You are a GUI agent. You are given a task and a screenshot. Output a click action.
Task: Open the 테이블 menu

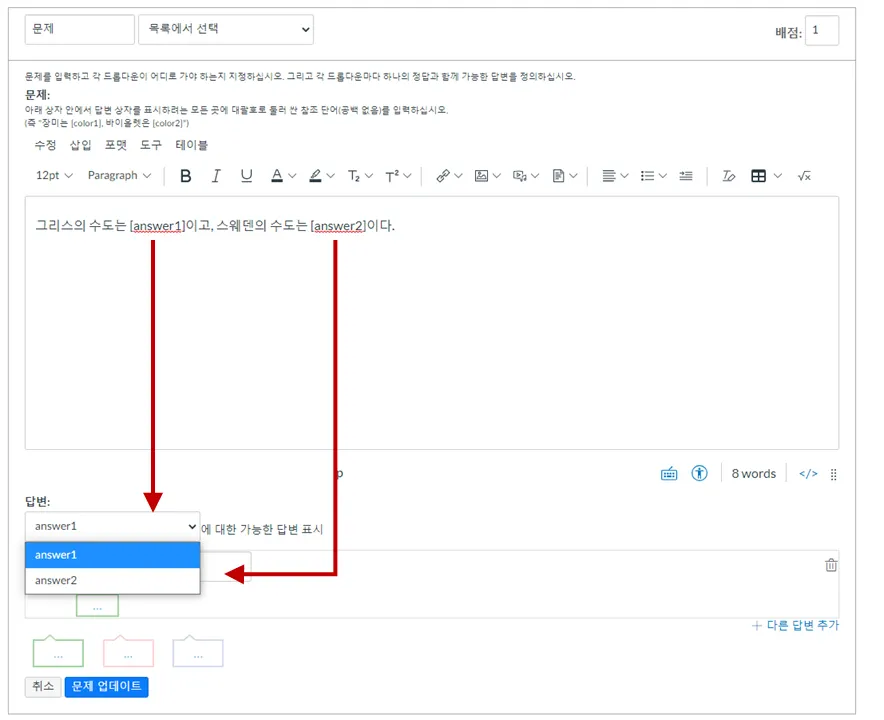pyautogui.click(x=192, y=145)
